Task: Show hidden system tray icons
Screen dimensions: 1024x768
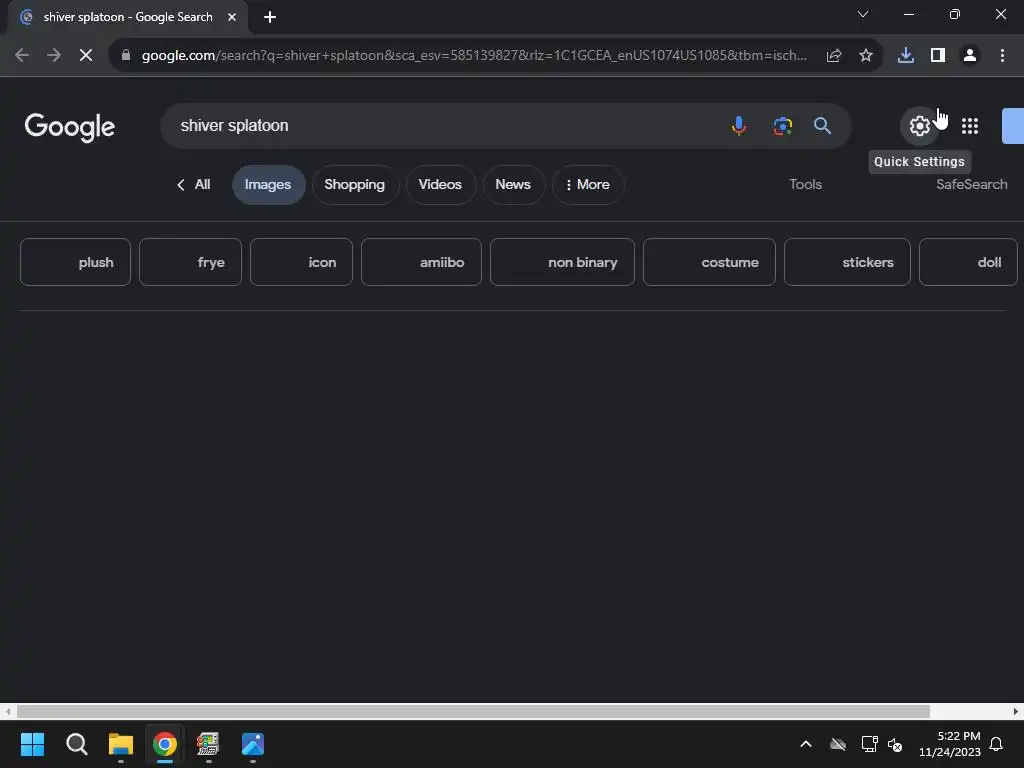Action: 806,744
